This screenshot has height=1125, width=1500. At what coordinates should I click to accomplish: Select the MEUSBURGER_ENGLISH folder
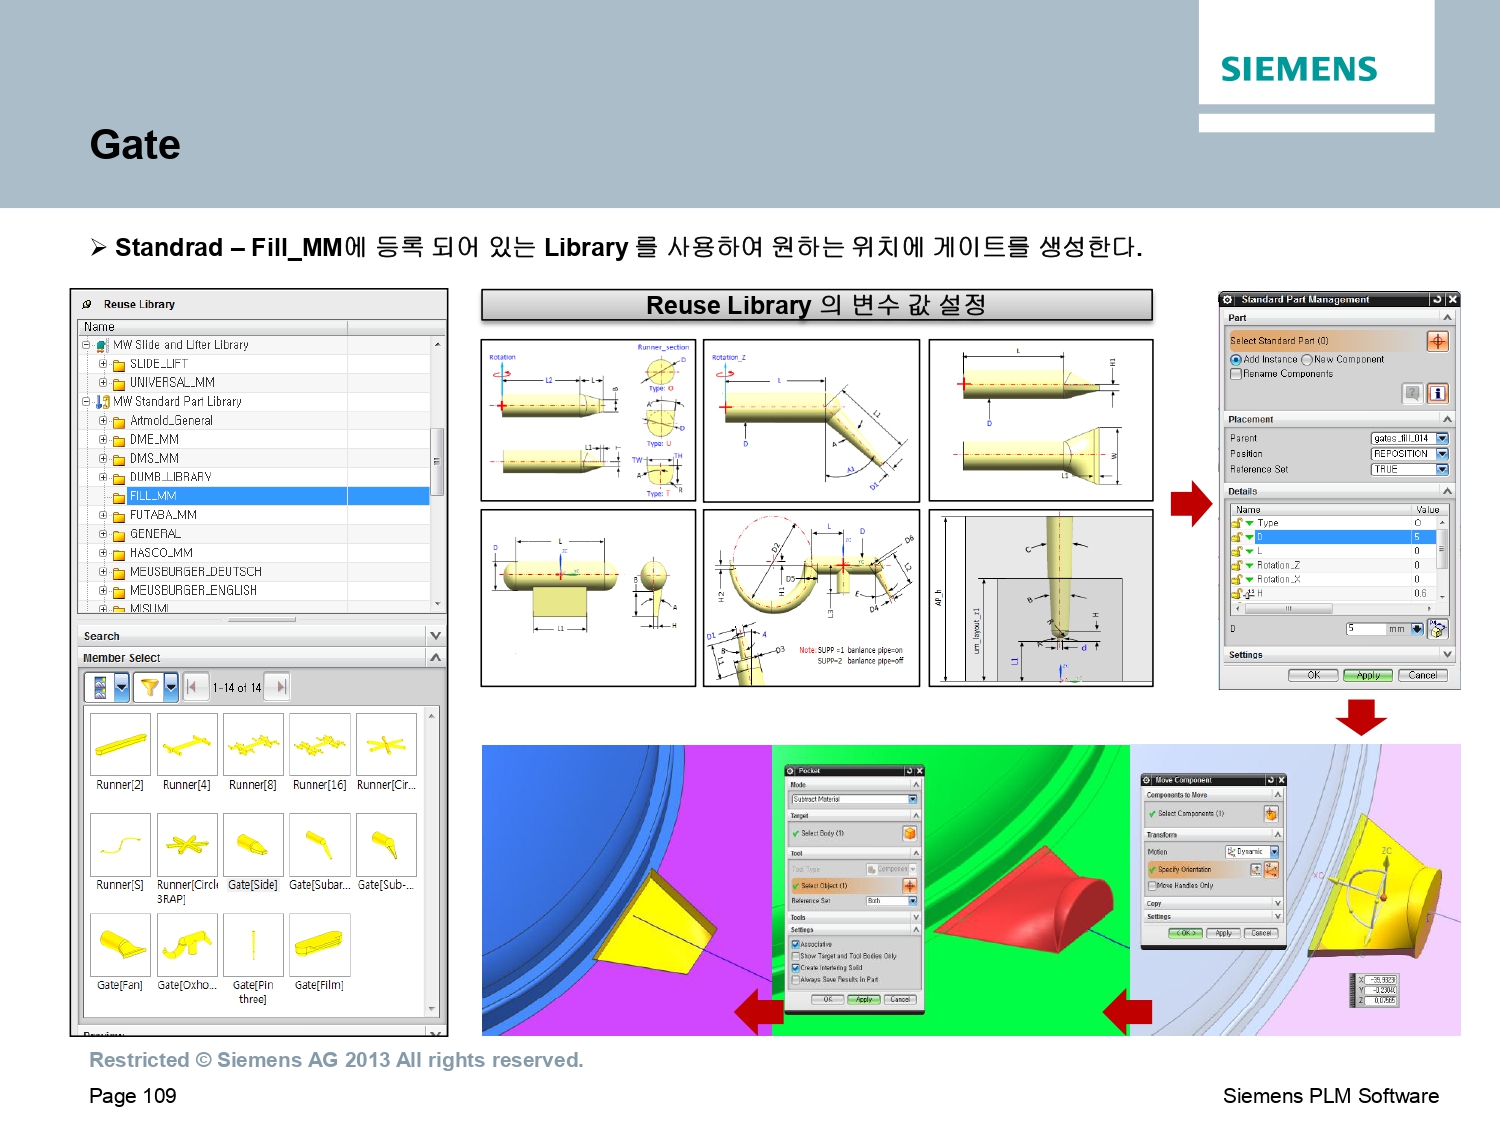[x=193, y=591]
